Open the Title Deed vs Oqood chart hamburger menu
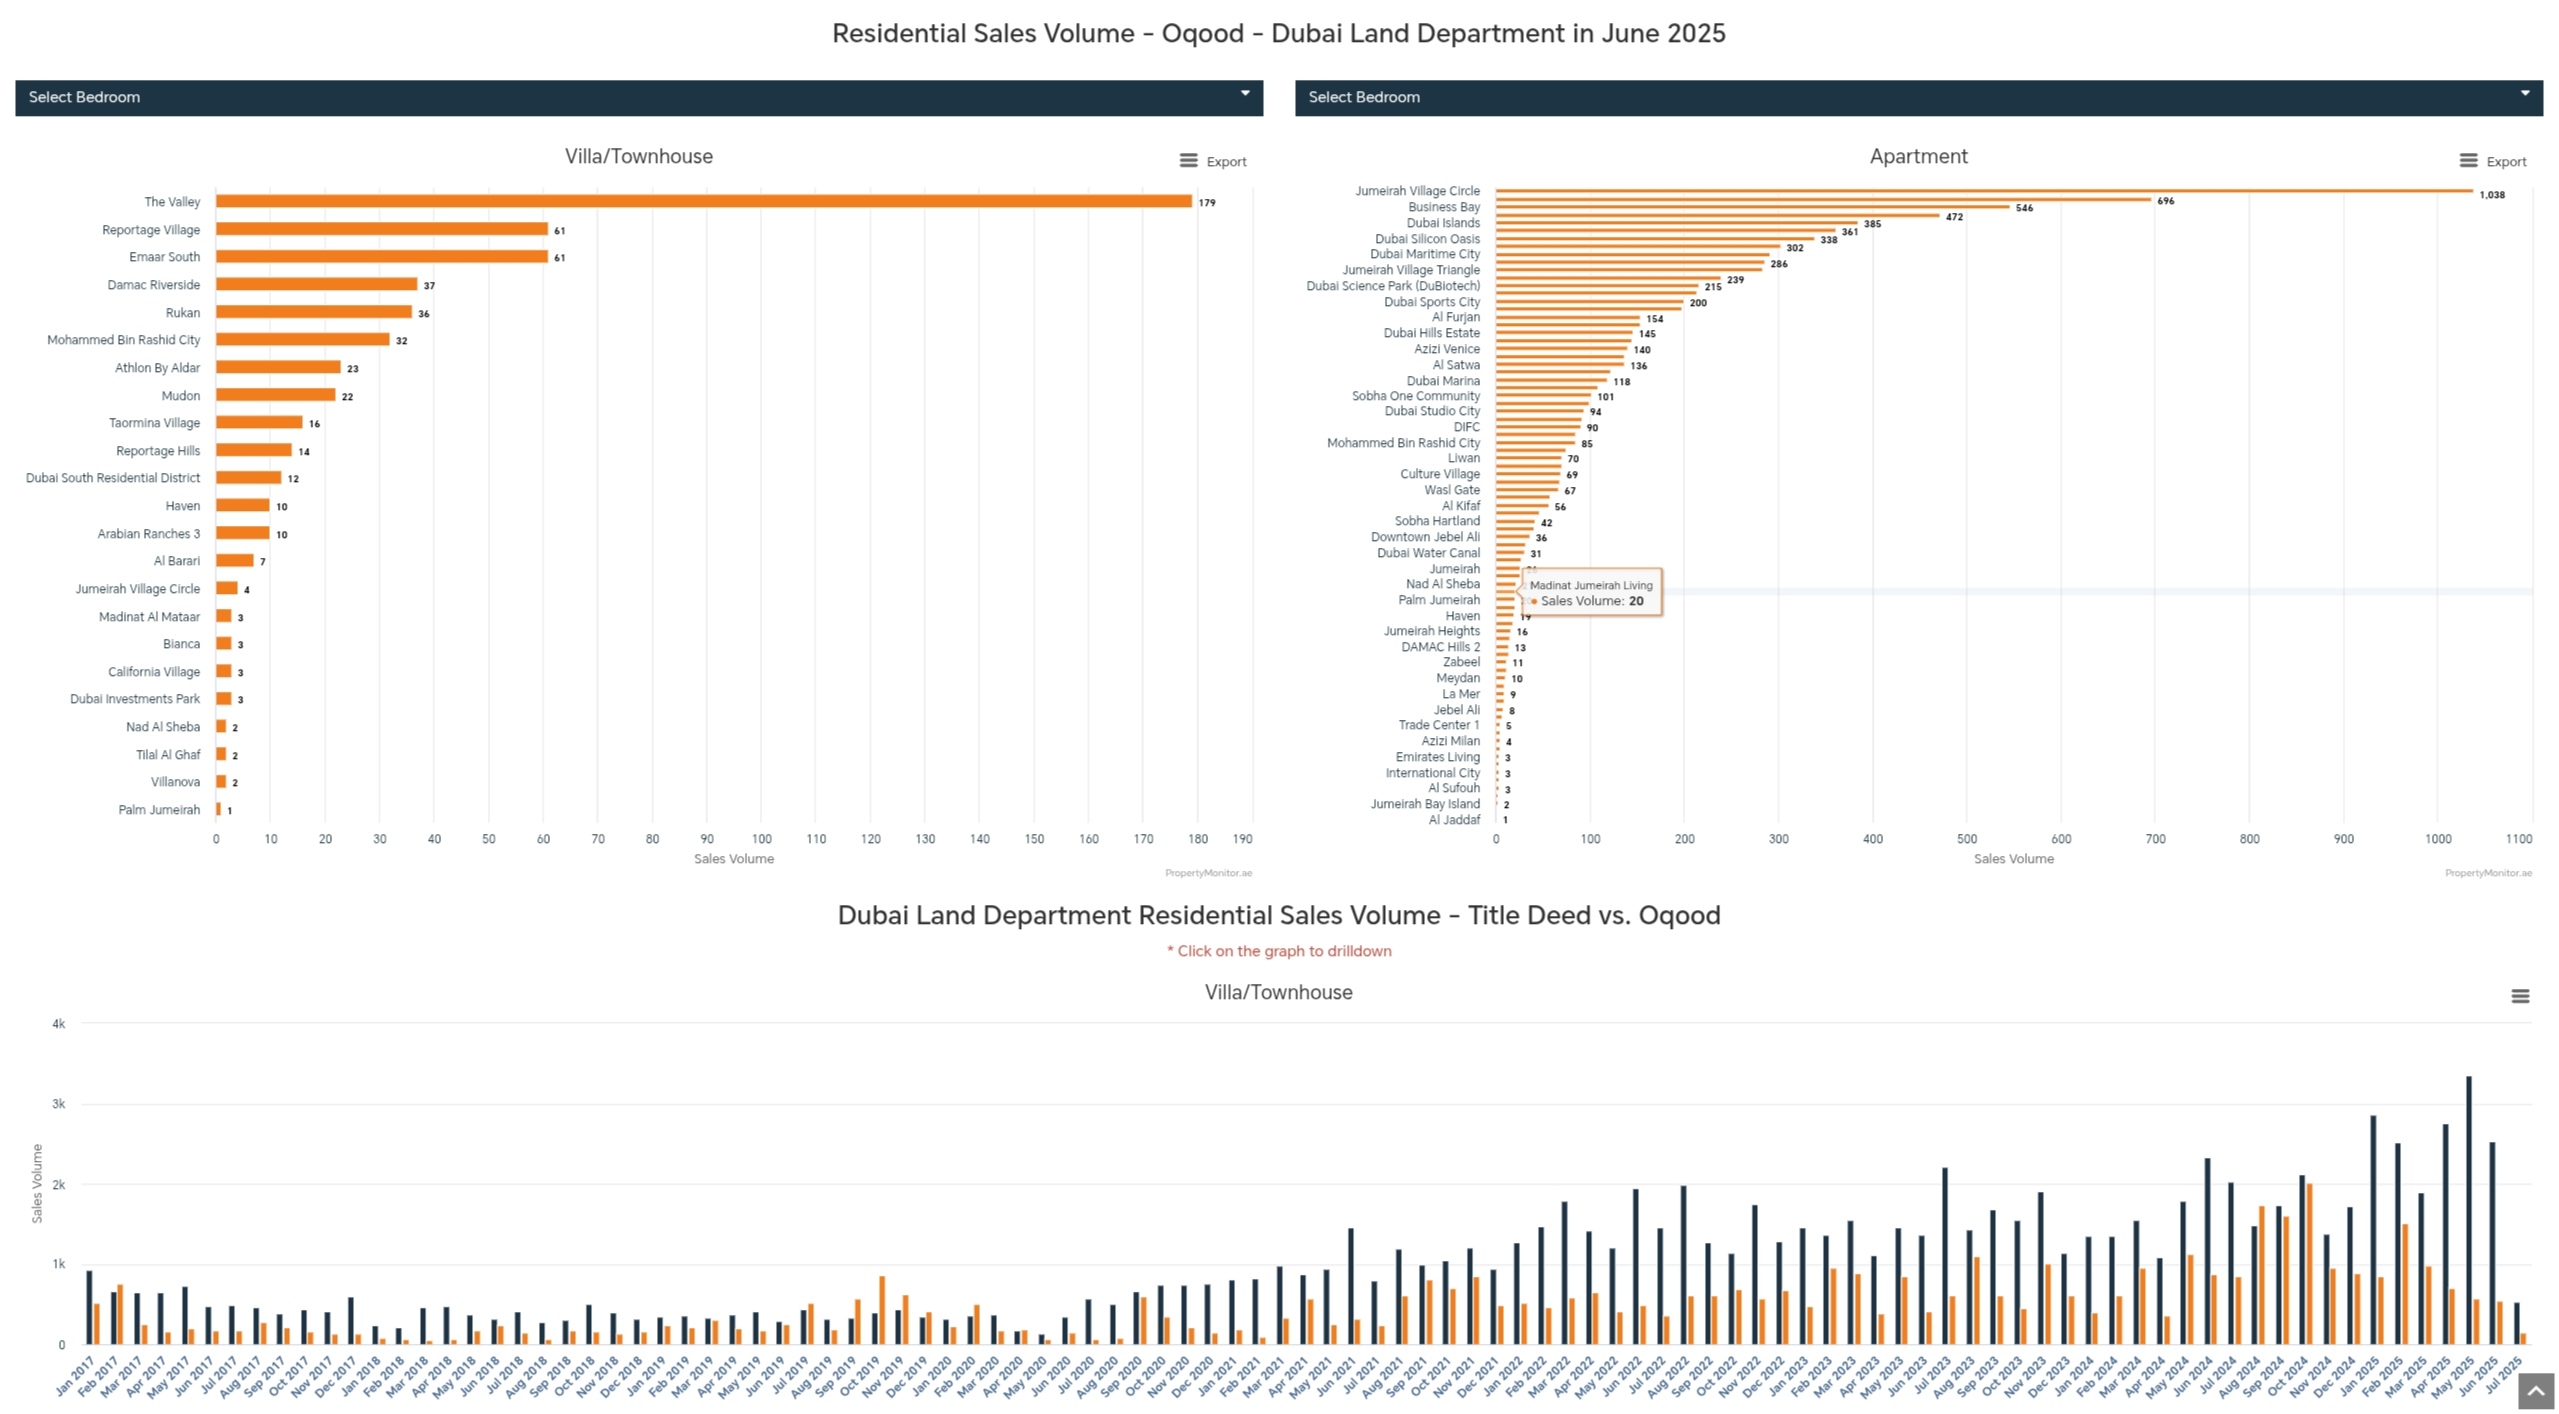The width and height of the screenshot is (2559, 1414). tap(2520, 996)
